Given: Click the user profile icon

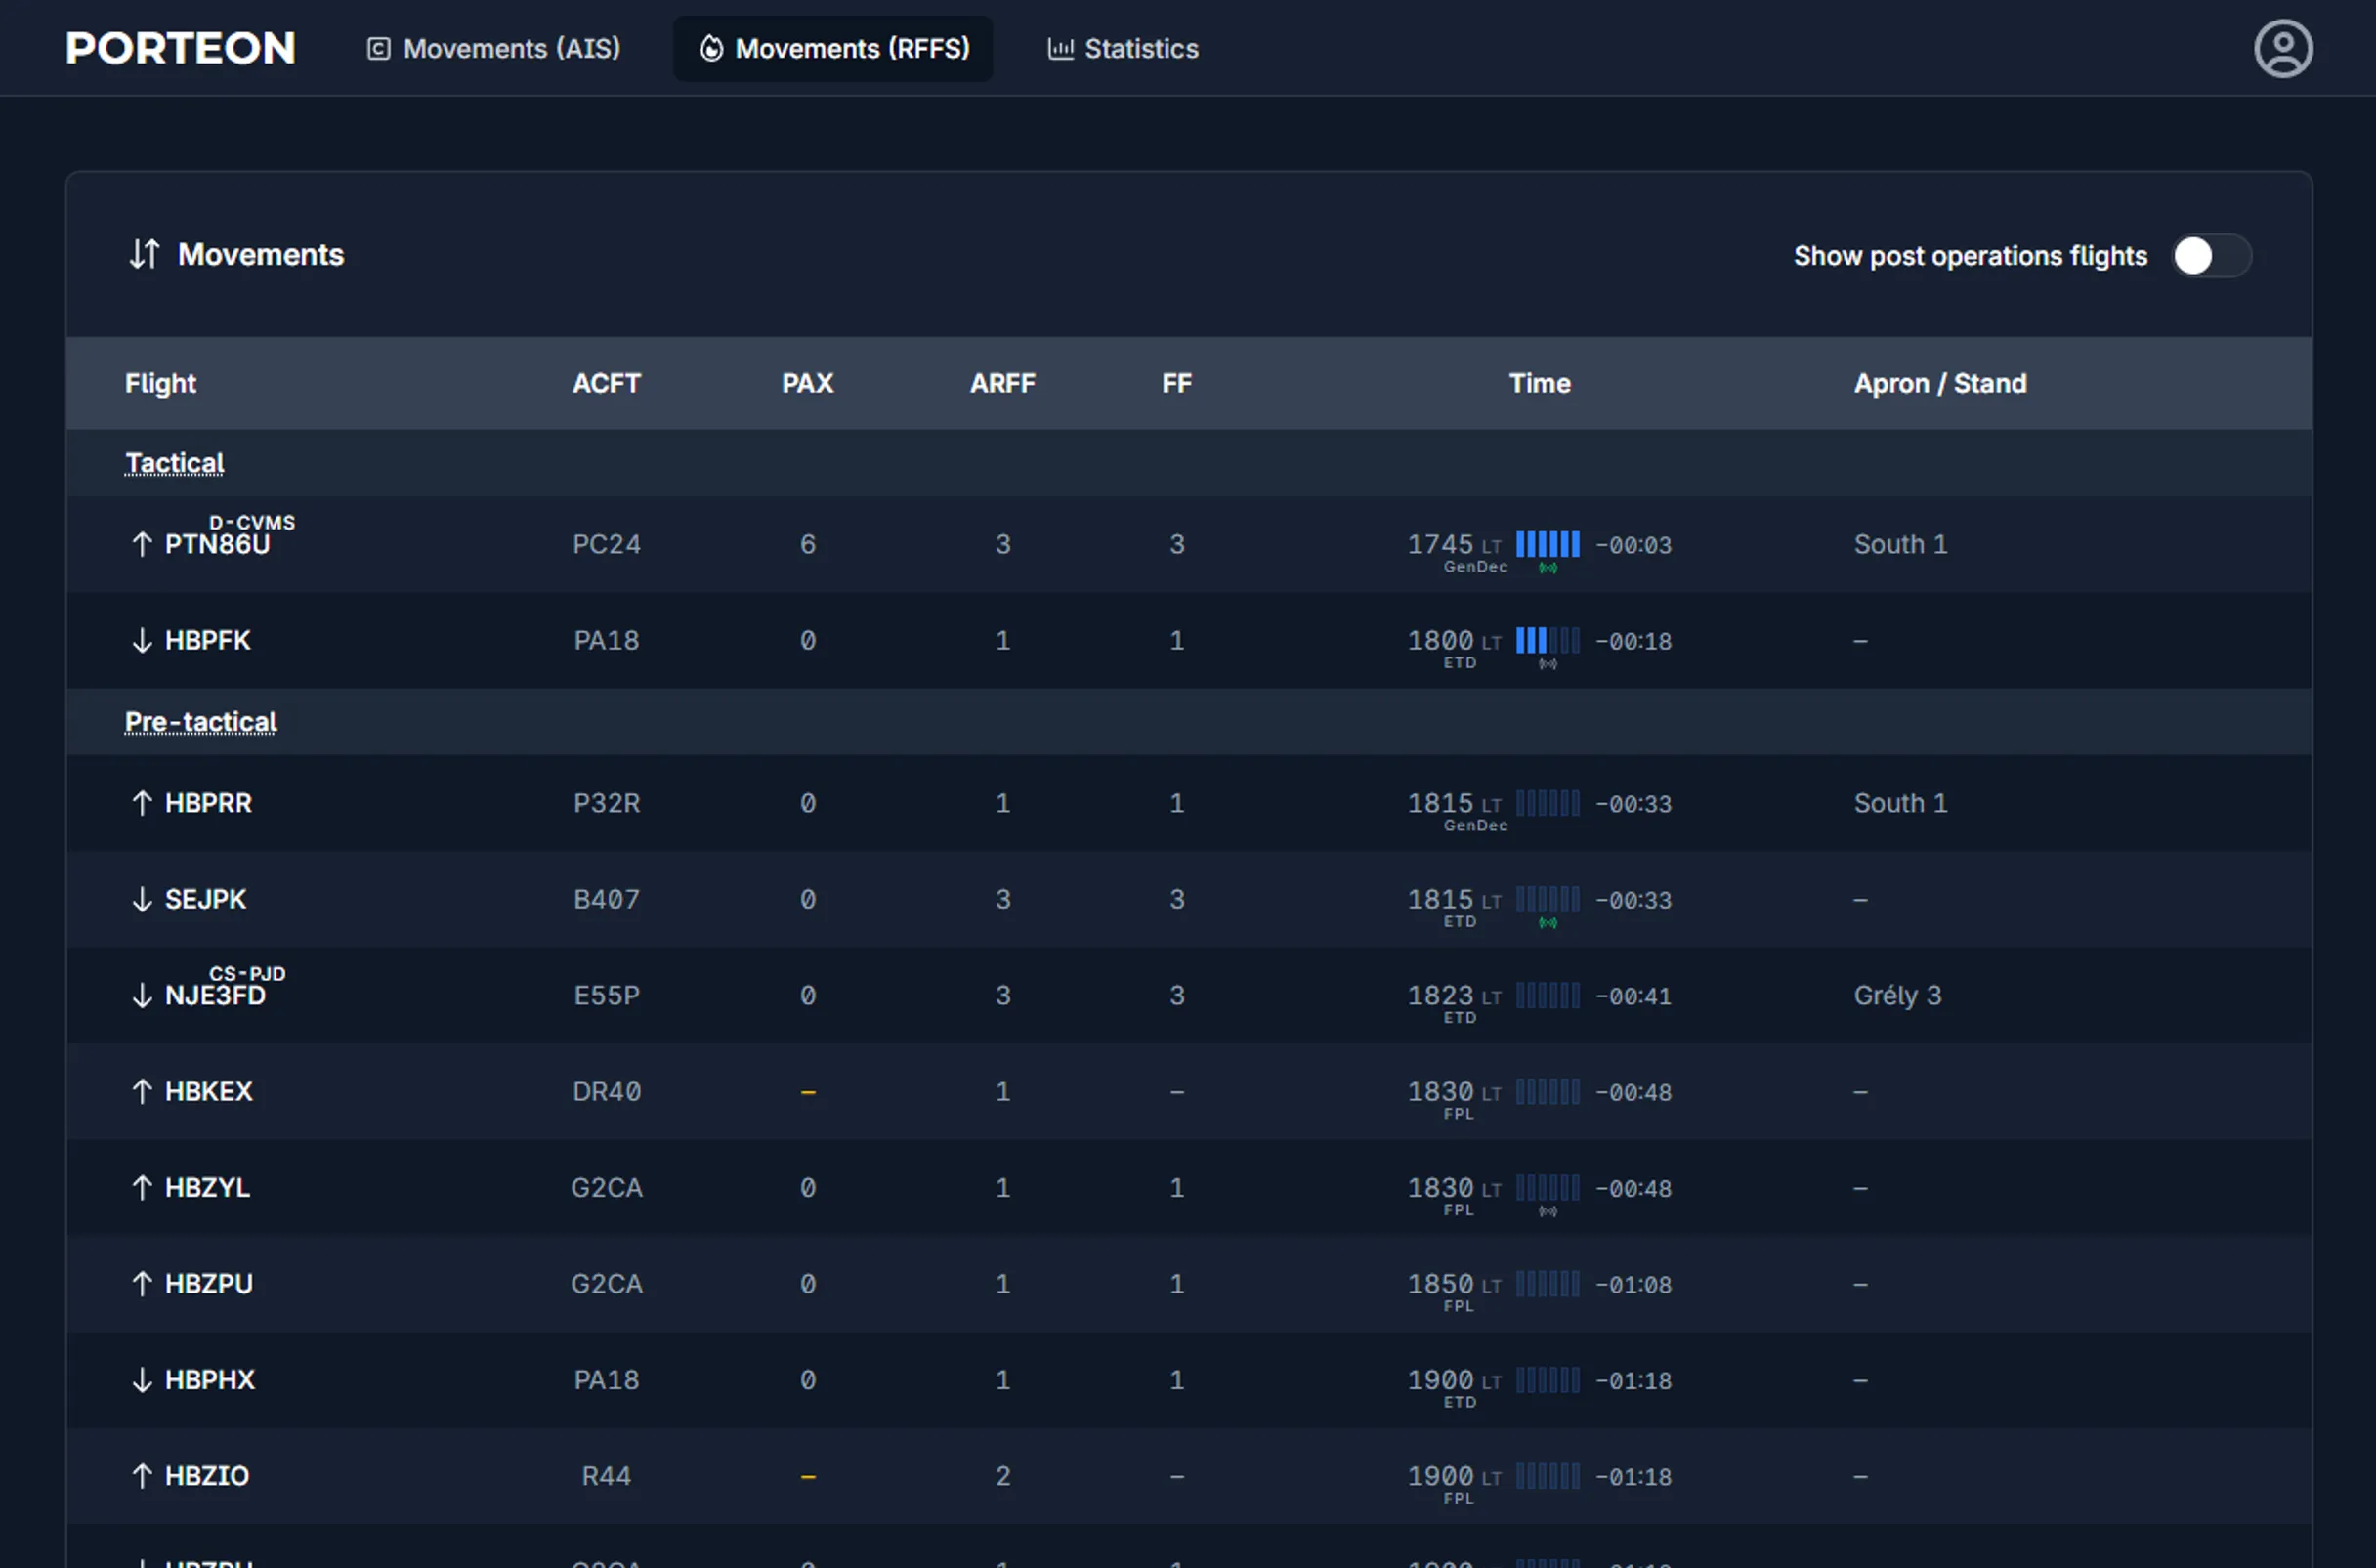Looking at the screenshot, I should [x=2284, y=47].
